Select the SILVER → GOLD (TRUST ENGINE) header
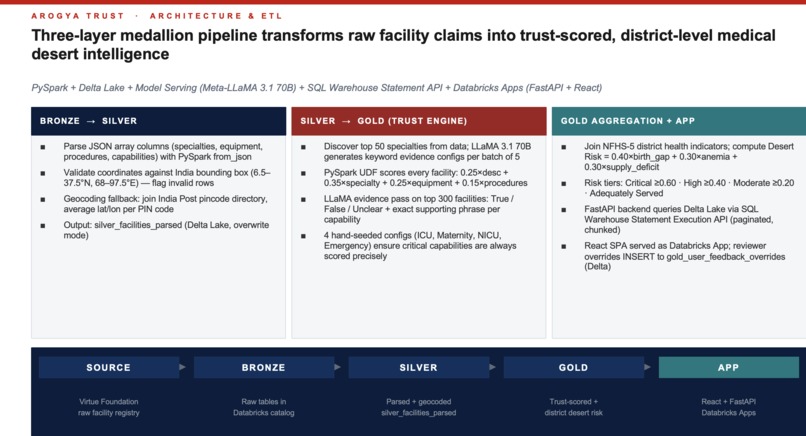This screenshot has width=806, height=436. click(x=419, y=121)
